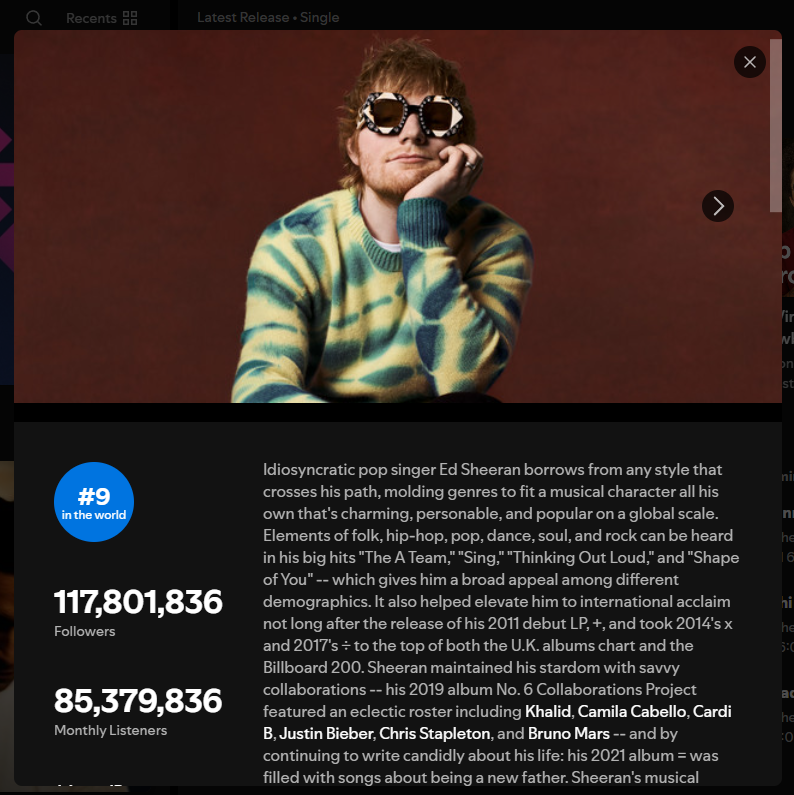Click the Chris Stapleton link
Screen dimensions: 794x795
point(435,733)
